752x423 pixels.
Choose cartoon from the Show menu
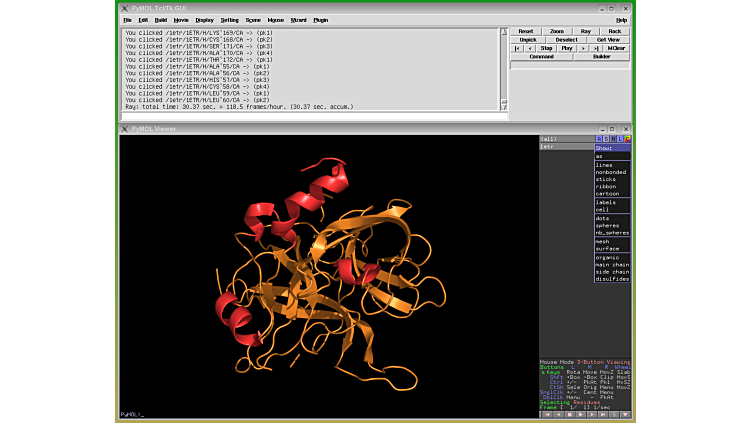click(608, 194)
